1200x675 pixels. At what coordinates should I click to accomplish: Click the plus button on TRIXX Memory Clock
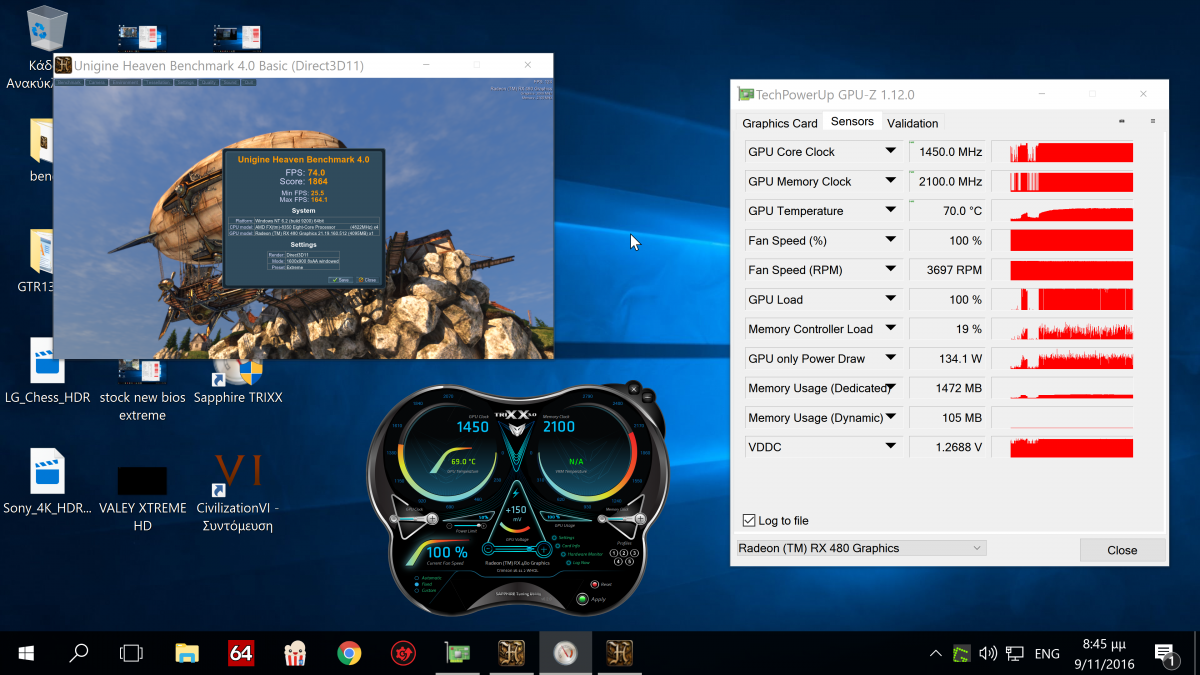pos(639,518)
